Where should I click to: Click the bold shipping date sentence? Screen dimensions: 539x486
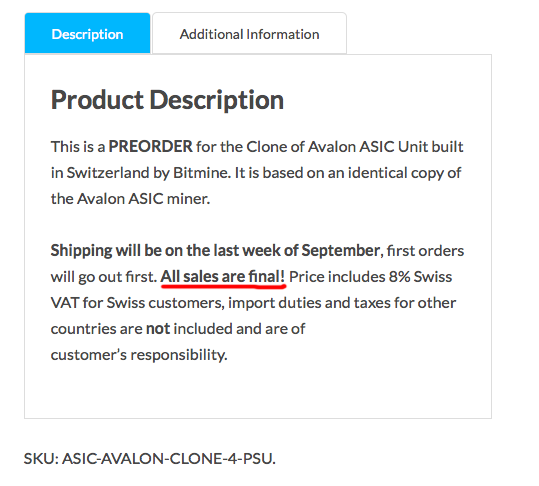pos(215,251)
